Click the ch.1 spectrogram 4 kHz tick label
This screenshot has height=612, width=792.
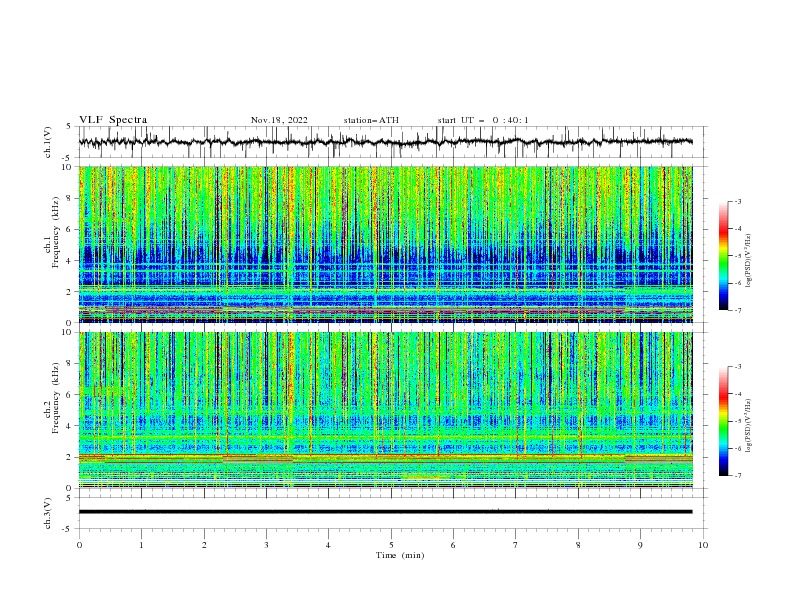pos(70,261)
